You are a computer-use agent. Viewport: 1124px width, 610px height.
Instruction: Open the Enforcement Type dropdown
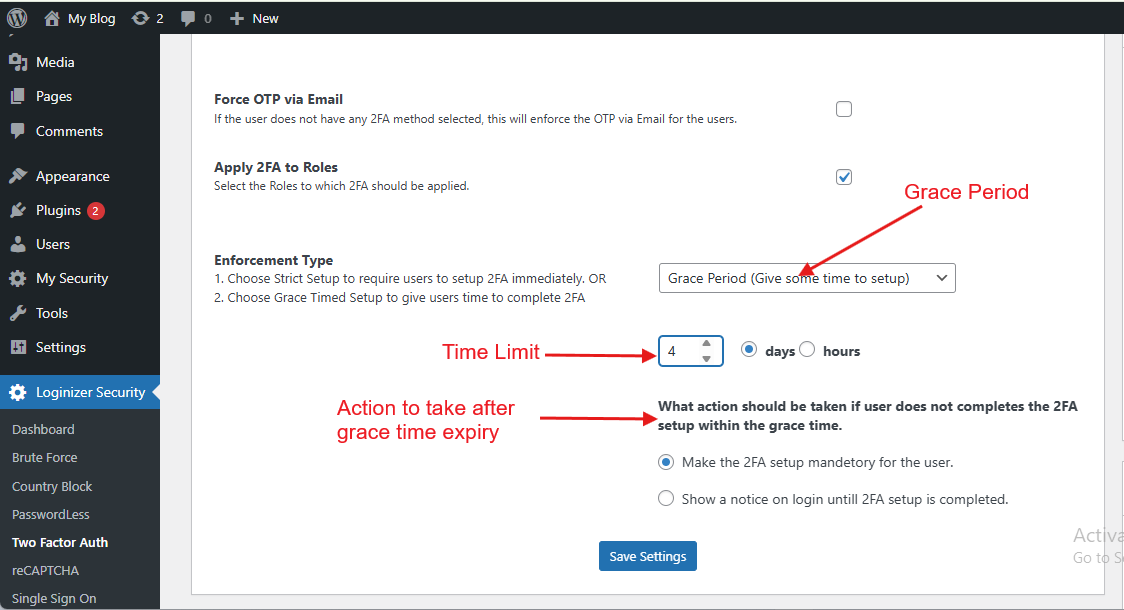807,277
